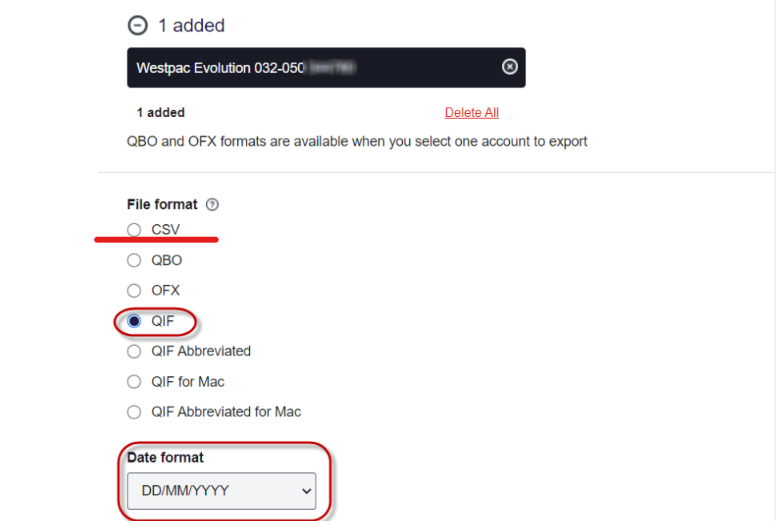Choose the QIF Abbreviated radio button
The height and width of the screenshot is (531, 784).
[x=134, y=351]
